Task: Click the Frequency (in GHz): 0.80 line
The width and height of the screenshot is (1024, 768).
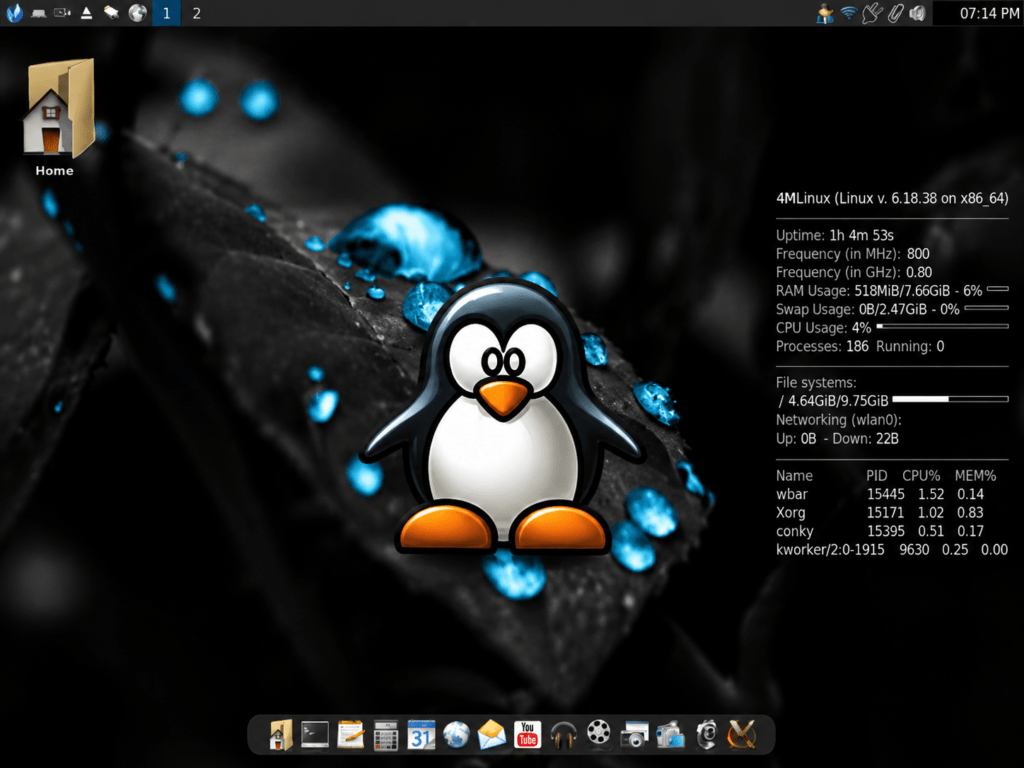Action: pos(854,272)
